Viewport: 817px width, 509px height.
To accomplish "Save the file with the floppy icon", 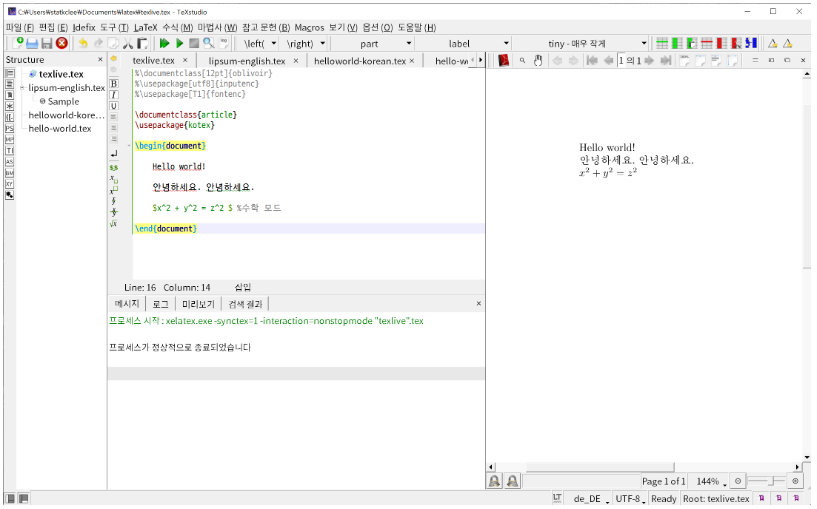I will coord(46,43).
